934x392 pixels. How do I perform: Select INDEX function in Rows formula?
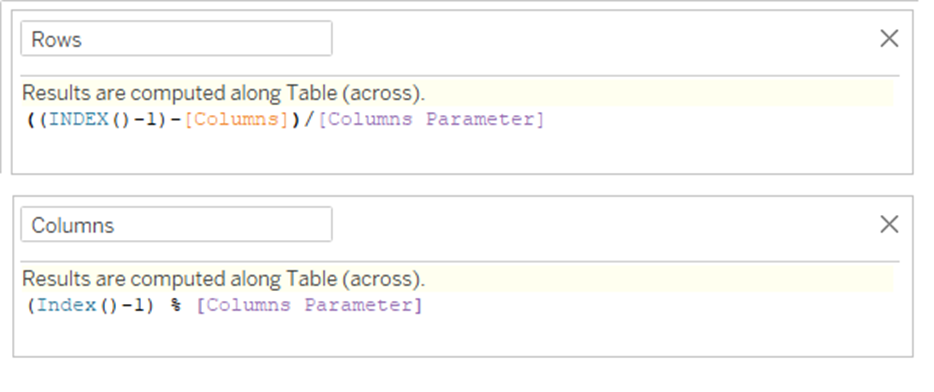[79, 120]
